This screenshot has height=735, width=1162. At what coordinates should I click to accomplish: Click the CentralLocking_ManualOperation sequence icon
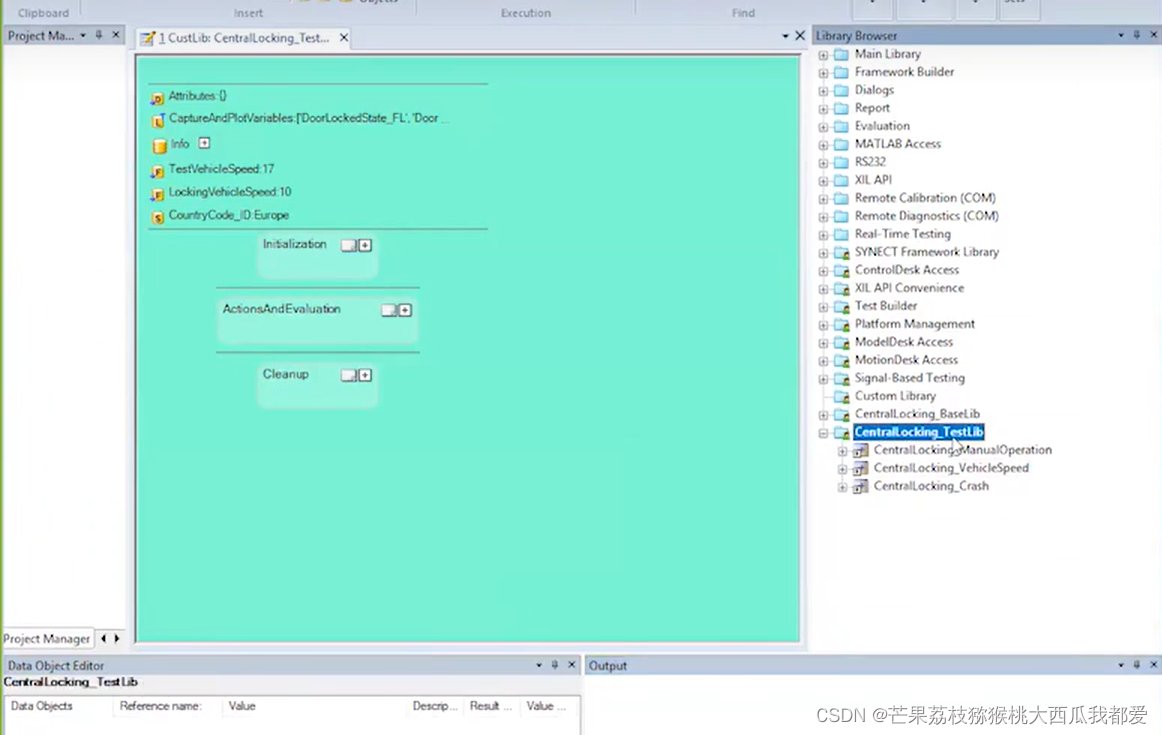coord(860,450)
